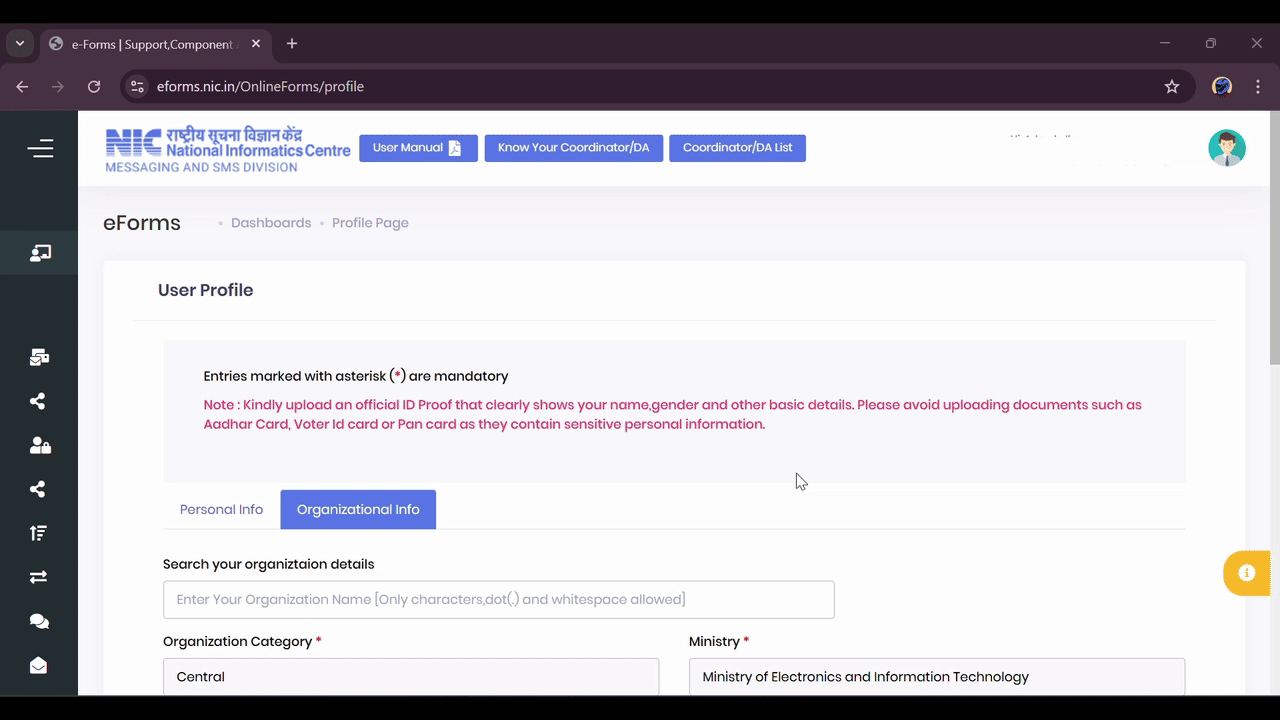Open the Organization Category dropdown showing Central

point(410,676)
